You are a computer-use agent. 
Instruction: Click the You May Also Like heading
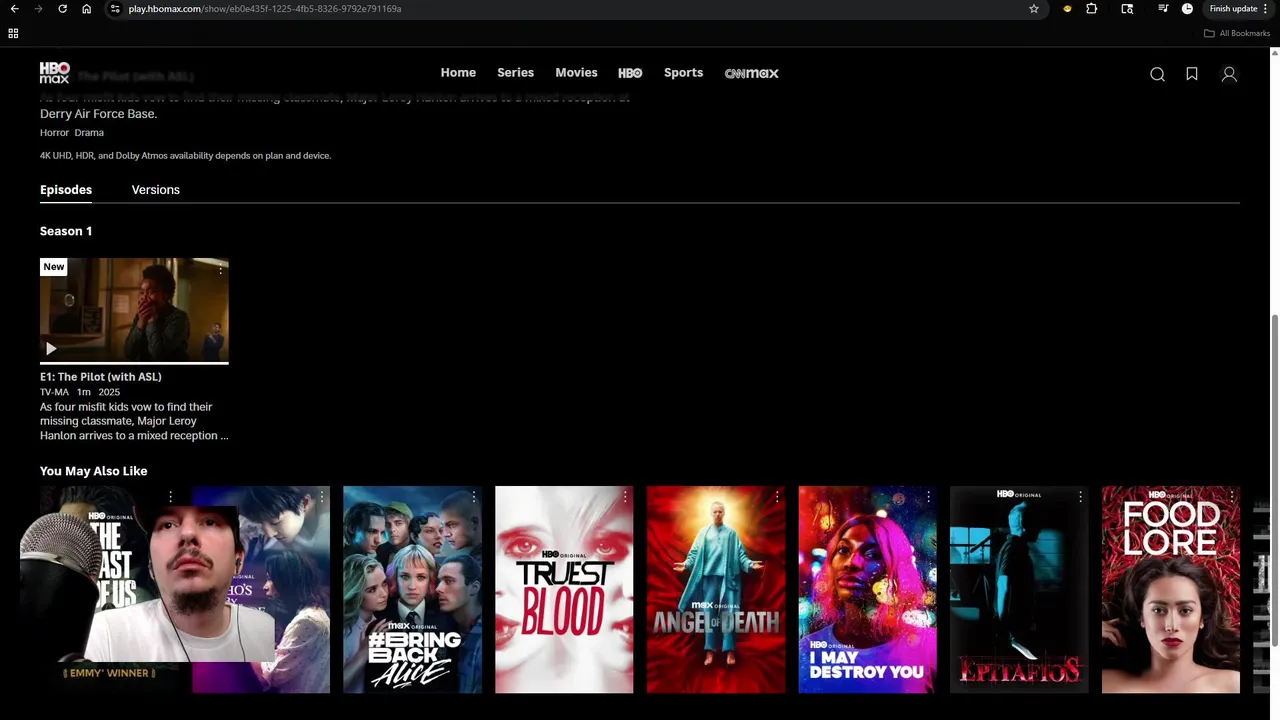click(x=93, y=471)
